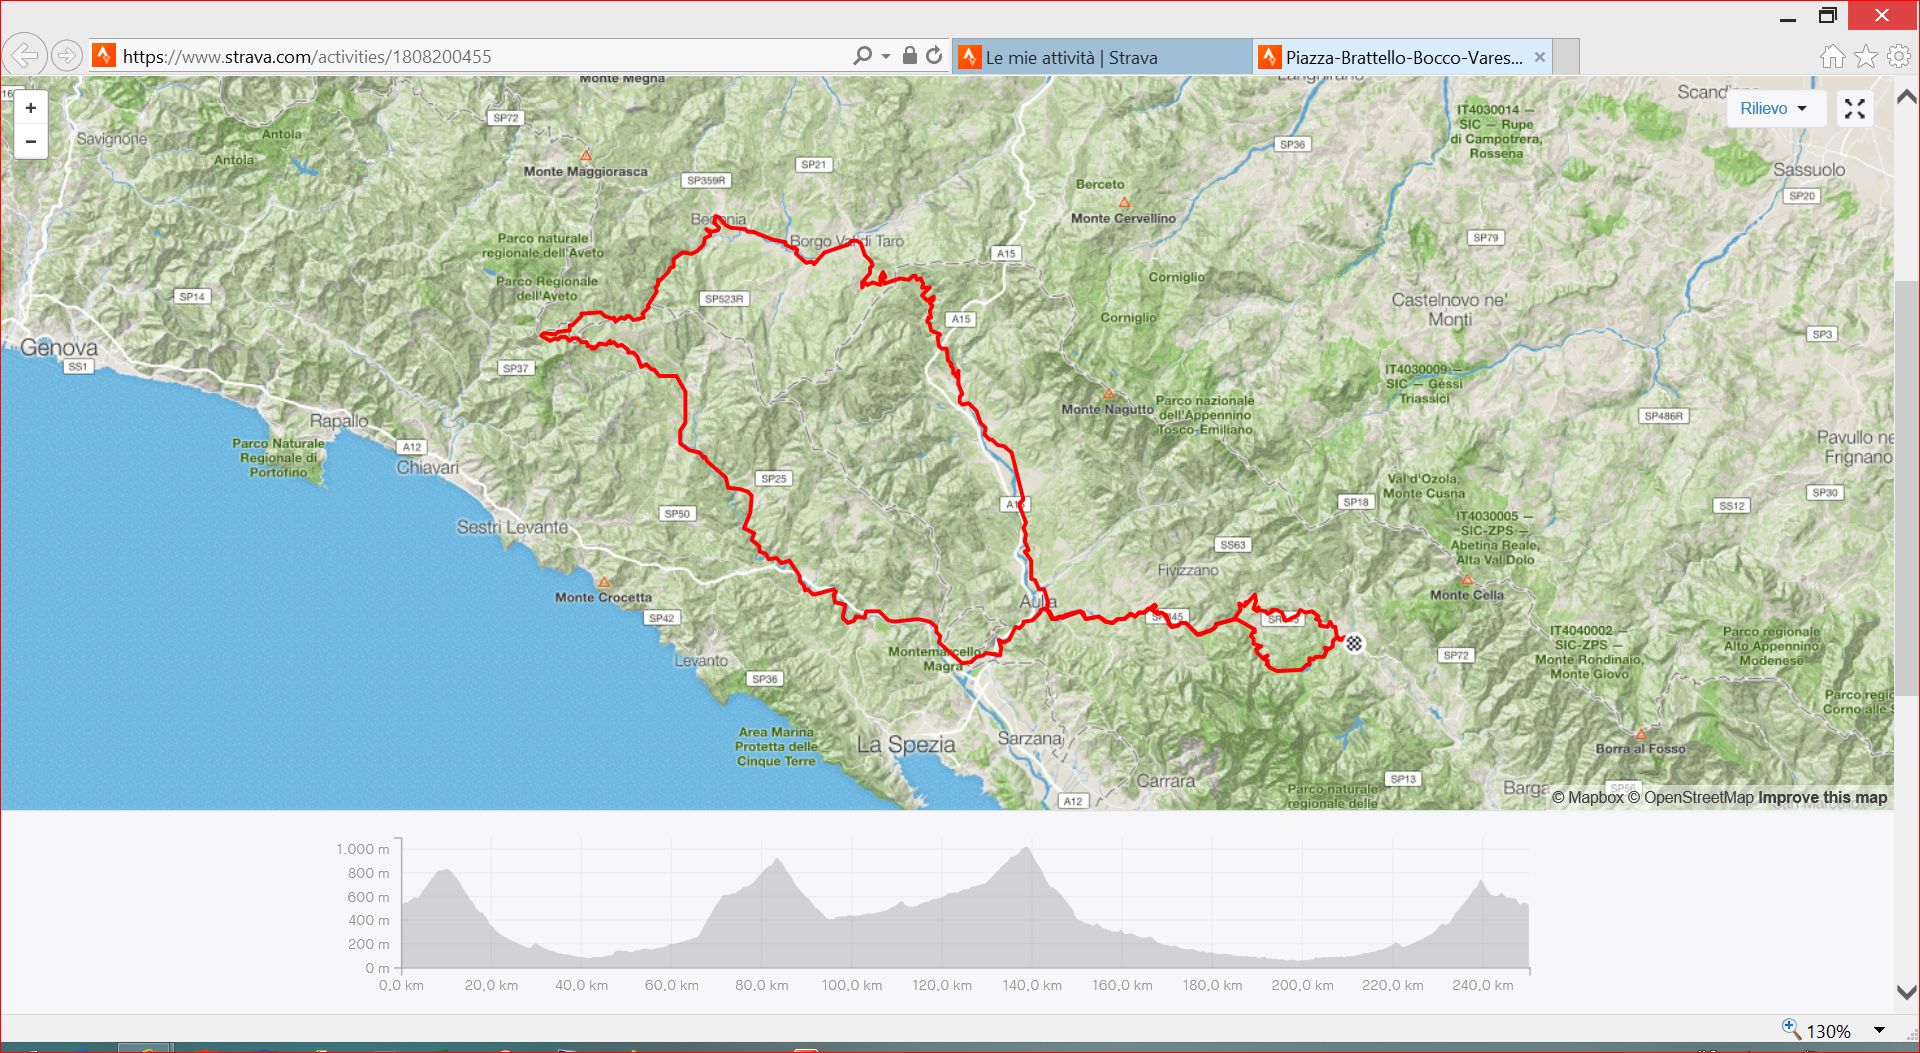The height and width of the screenshot is (1053, 1920).
Task: Click the Sarzana town label
Action: click(x=1030, y=739)
